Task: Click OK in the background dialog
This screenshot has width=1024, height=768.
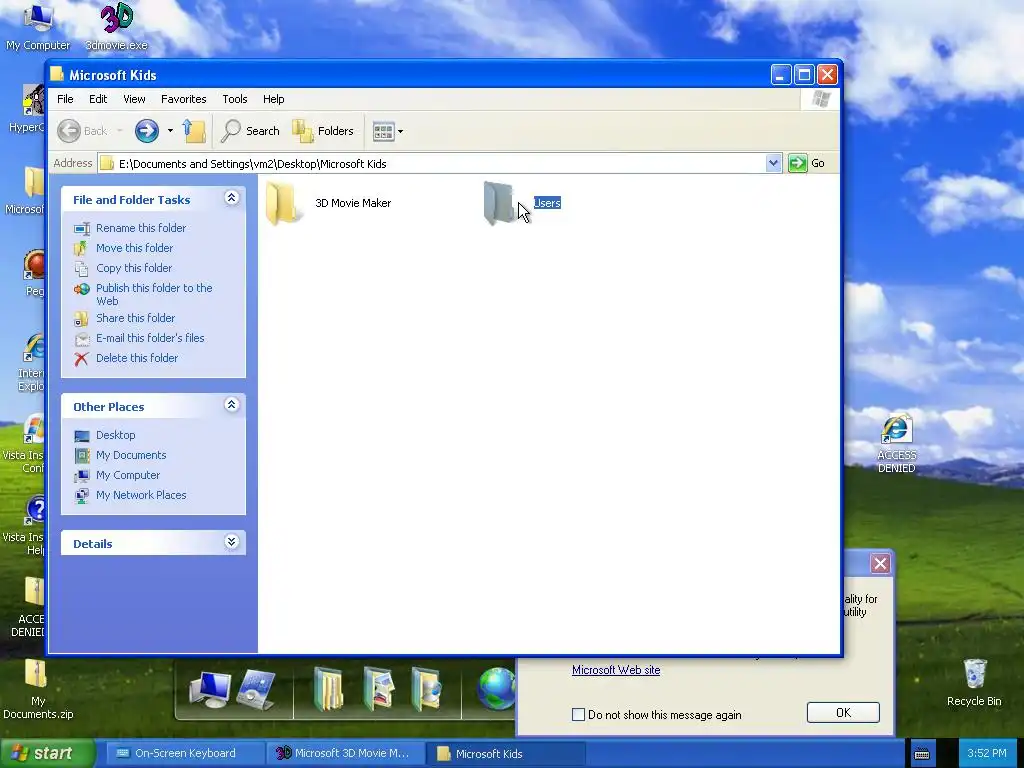Action: (x=843, y=712)
